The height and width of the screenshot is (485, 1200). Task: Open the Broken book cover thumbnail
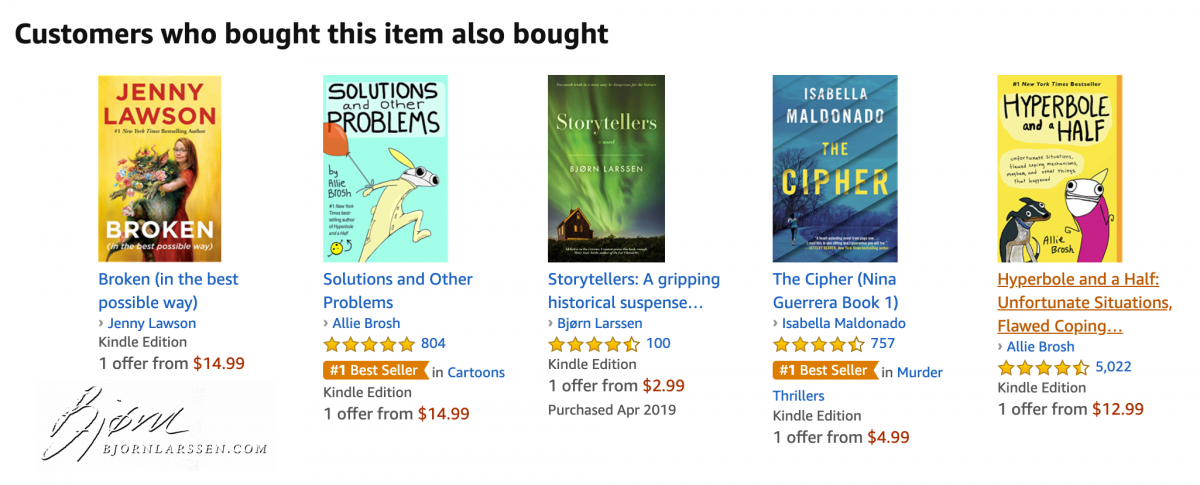tap(159, 168)
